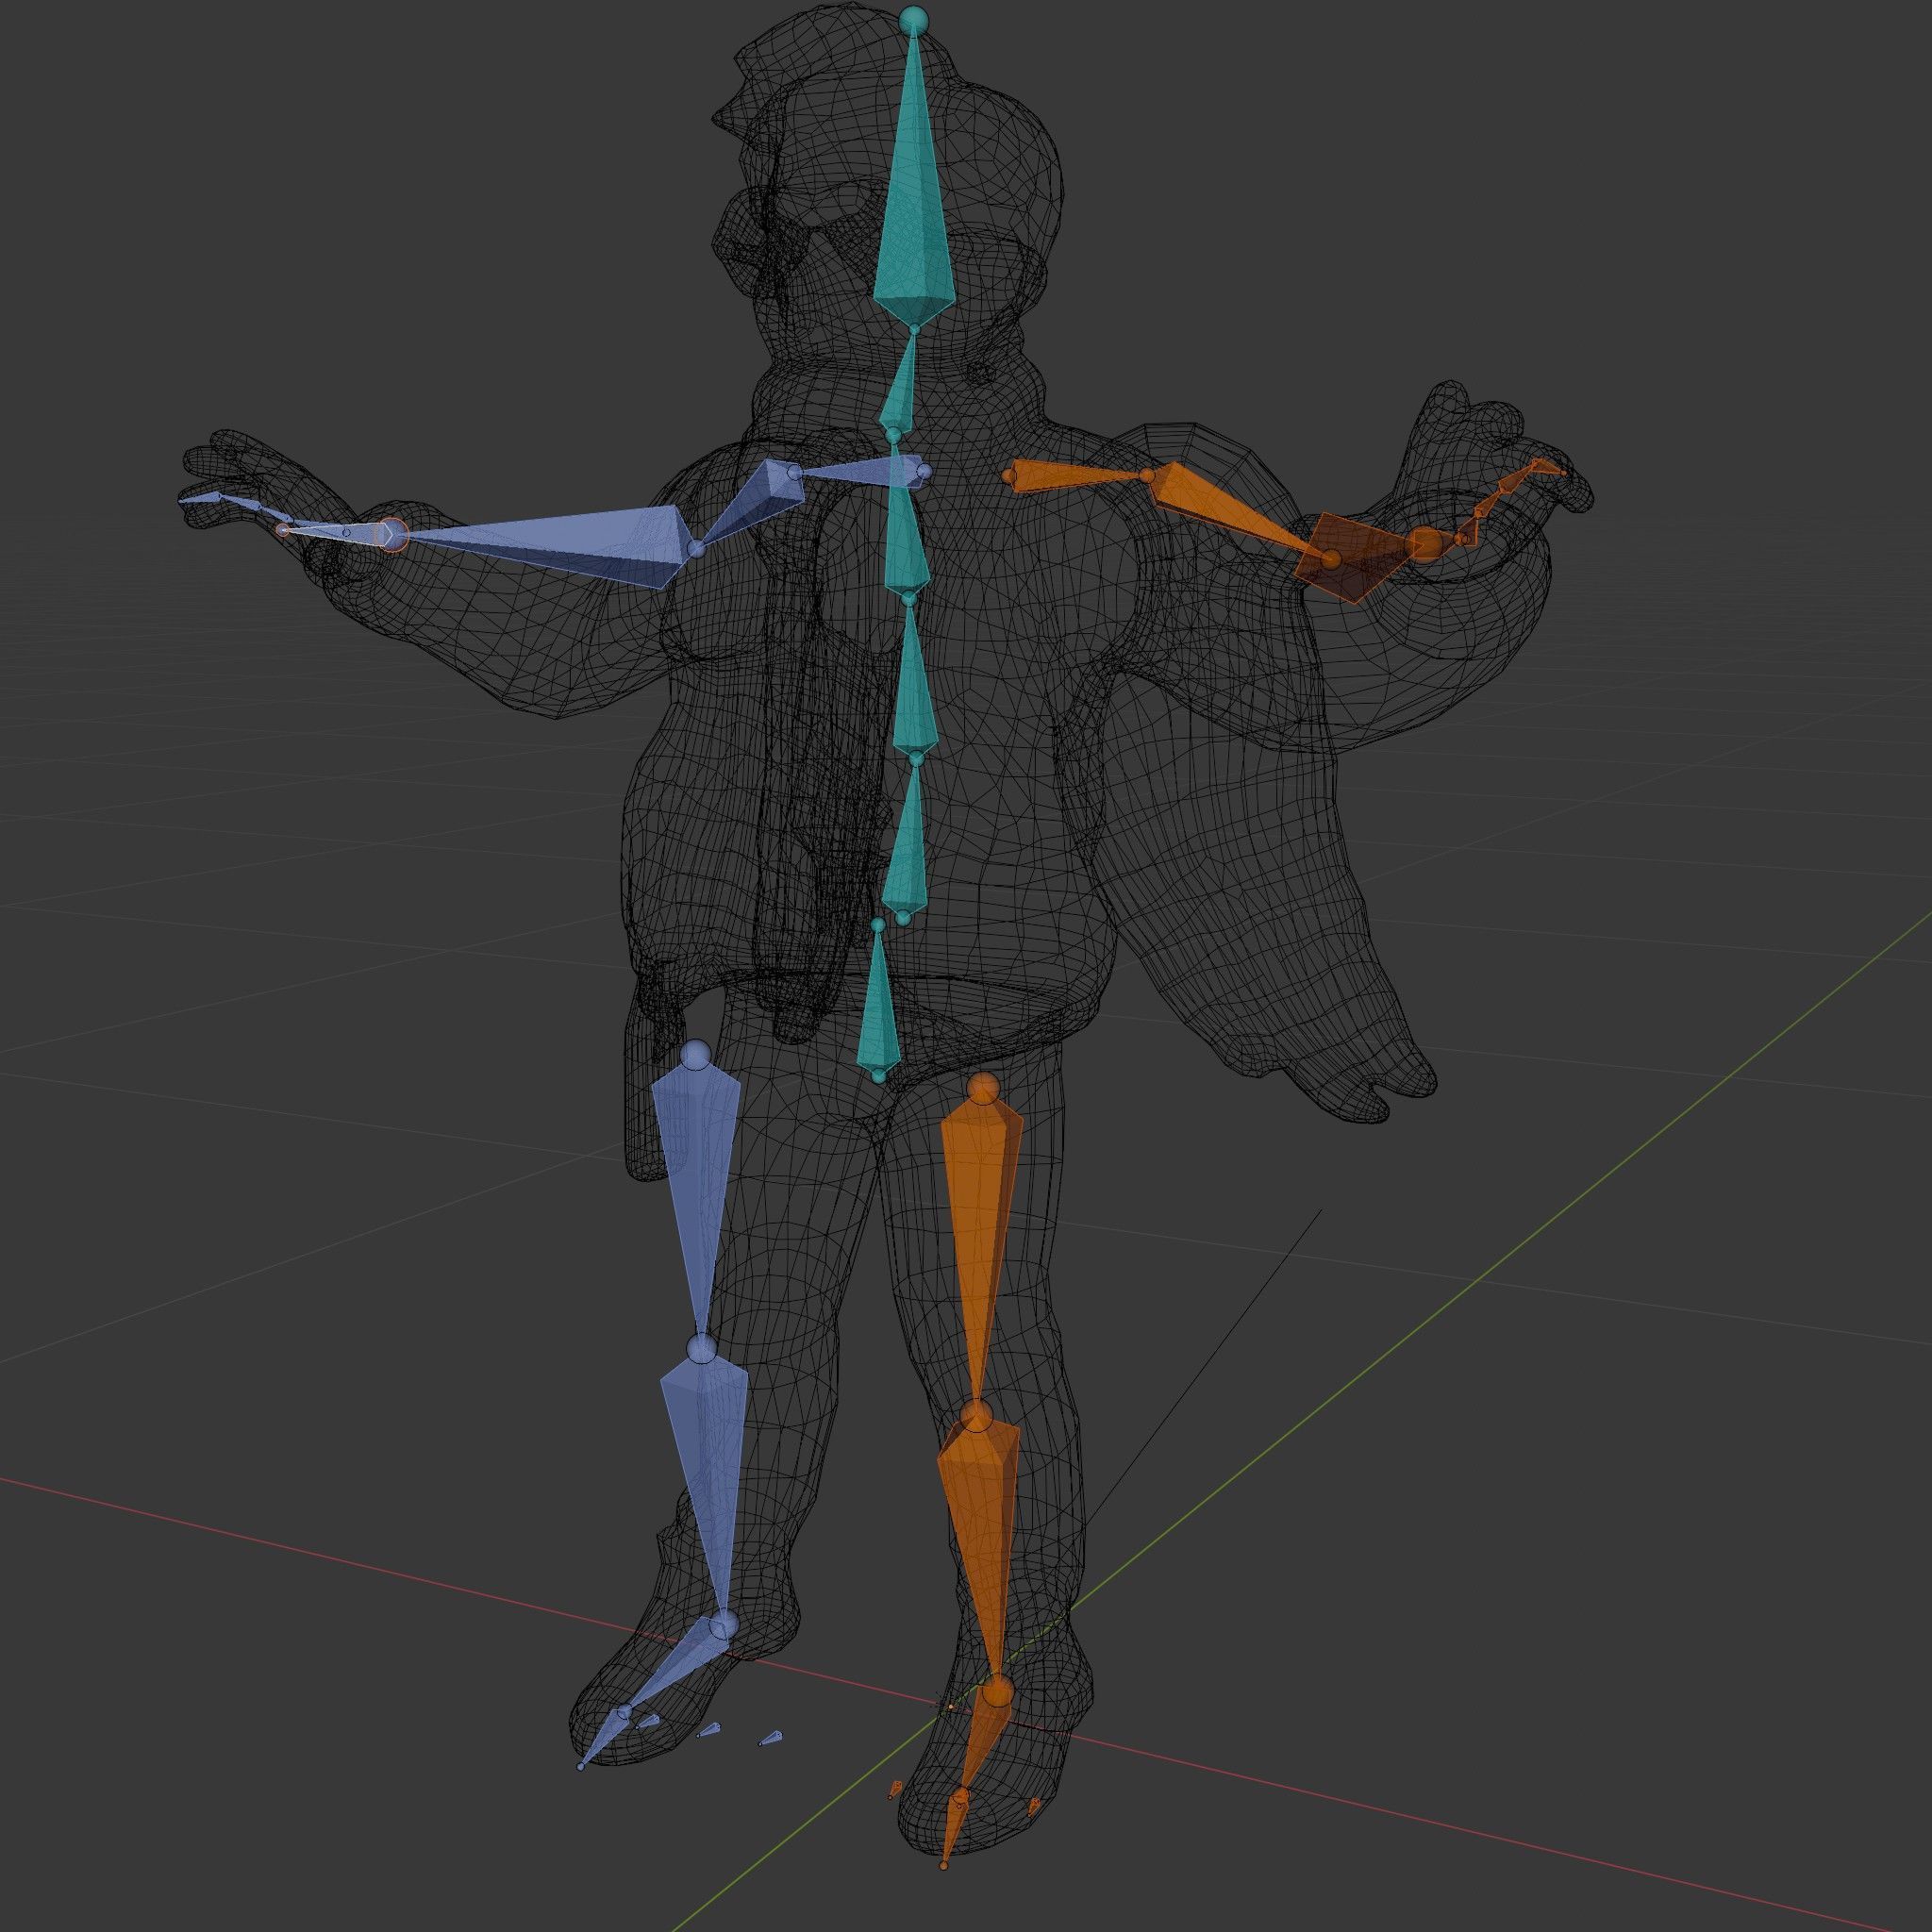Select the blue thigh bone

tap(698, 1190)
